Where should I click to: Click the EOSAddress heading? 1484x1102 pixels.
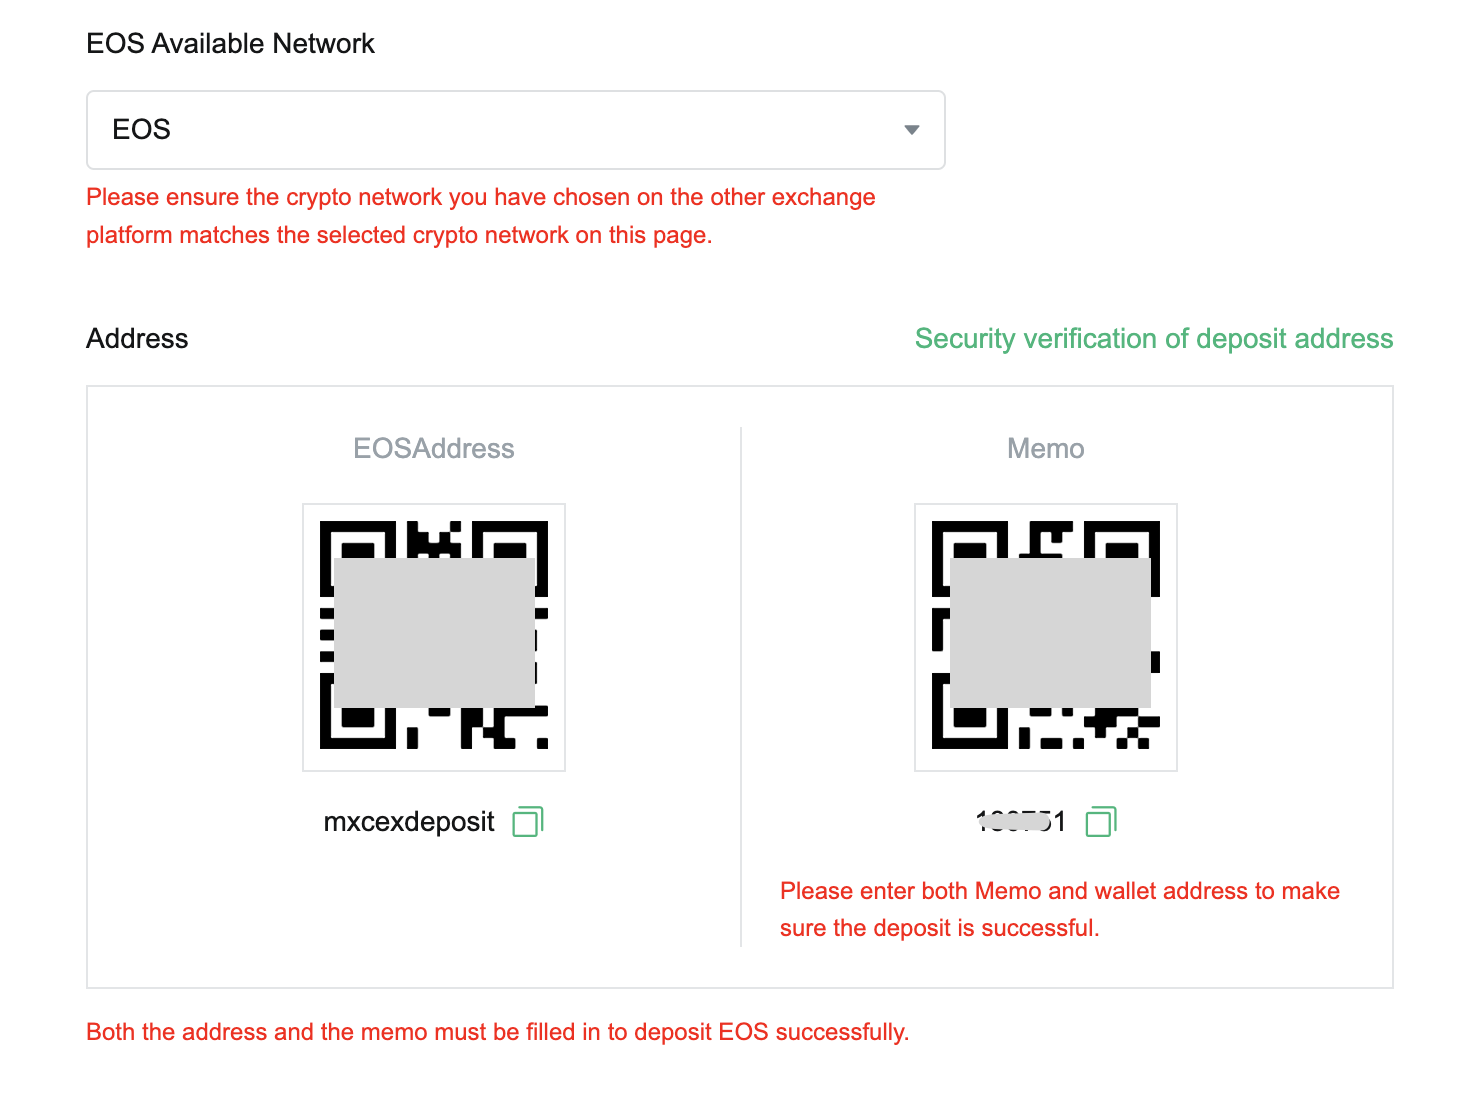(x=434, y=448)
